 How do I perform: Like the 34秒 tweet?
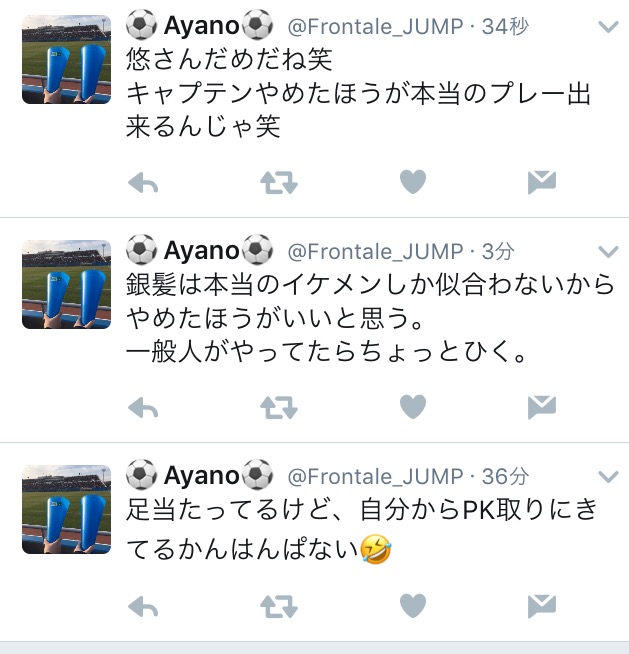[x=413, y=182]
